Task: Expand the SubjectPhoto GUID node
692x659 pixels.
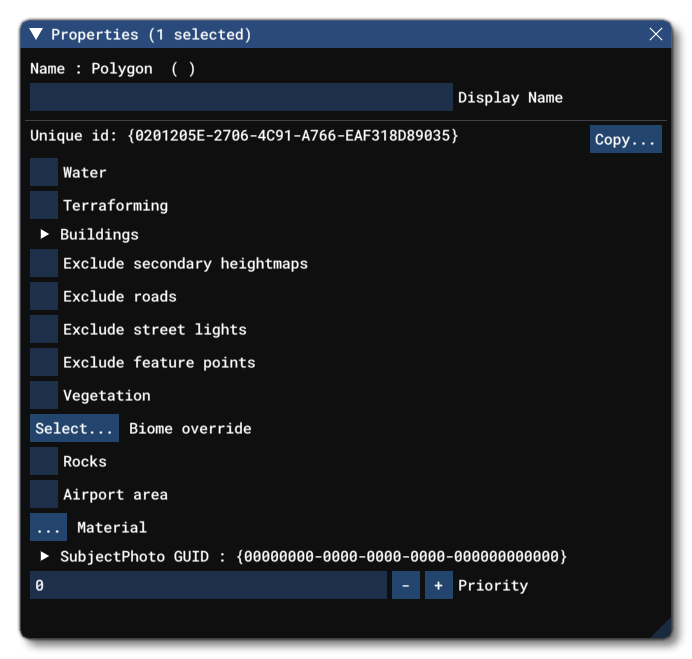Action: pyautogui.click(x=45, y=556)
